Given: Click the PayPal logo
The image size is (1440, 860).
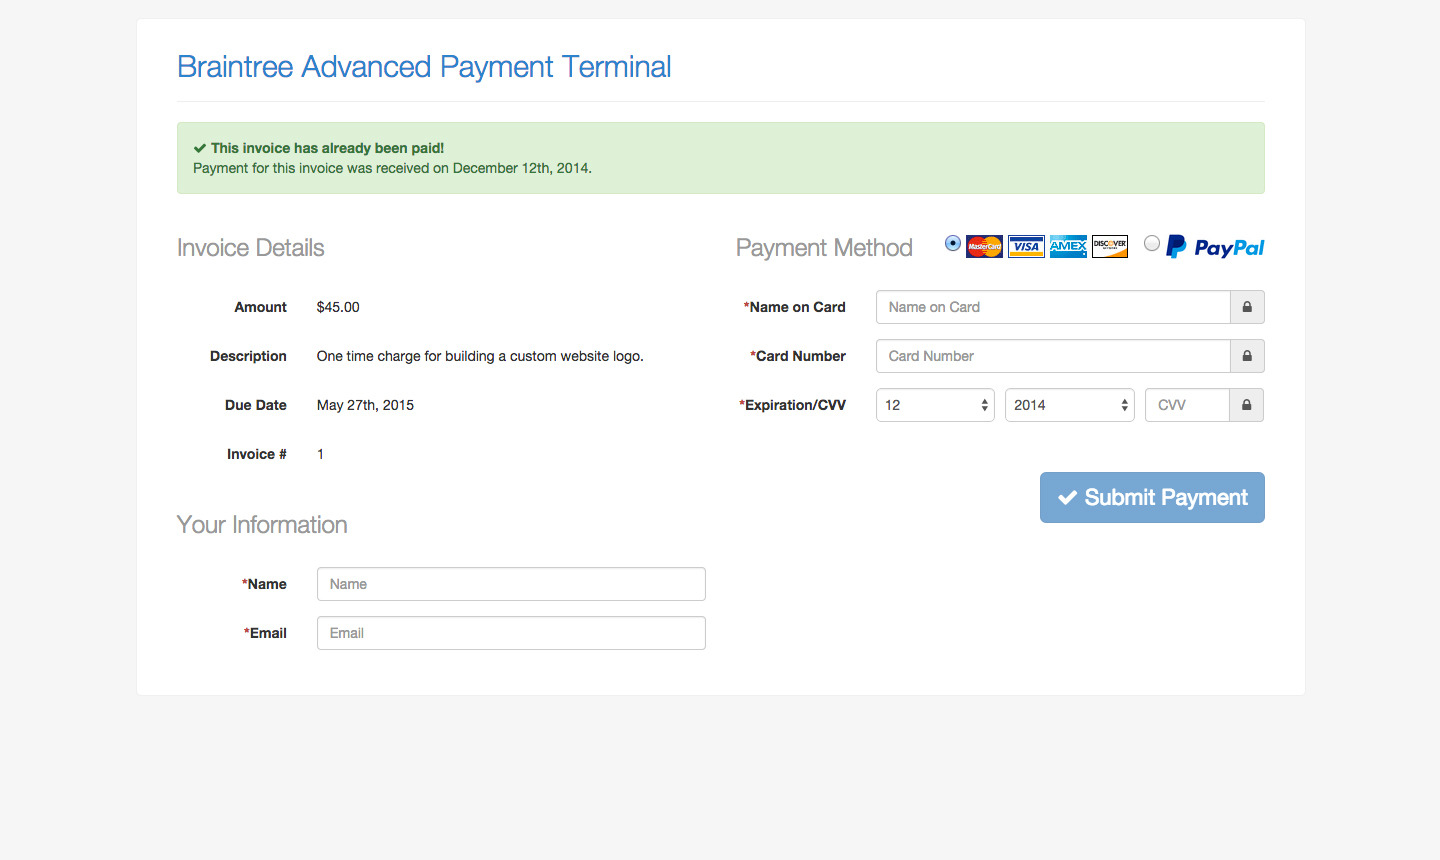Looking at the screenshot, I should point(1216,247).
